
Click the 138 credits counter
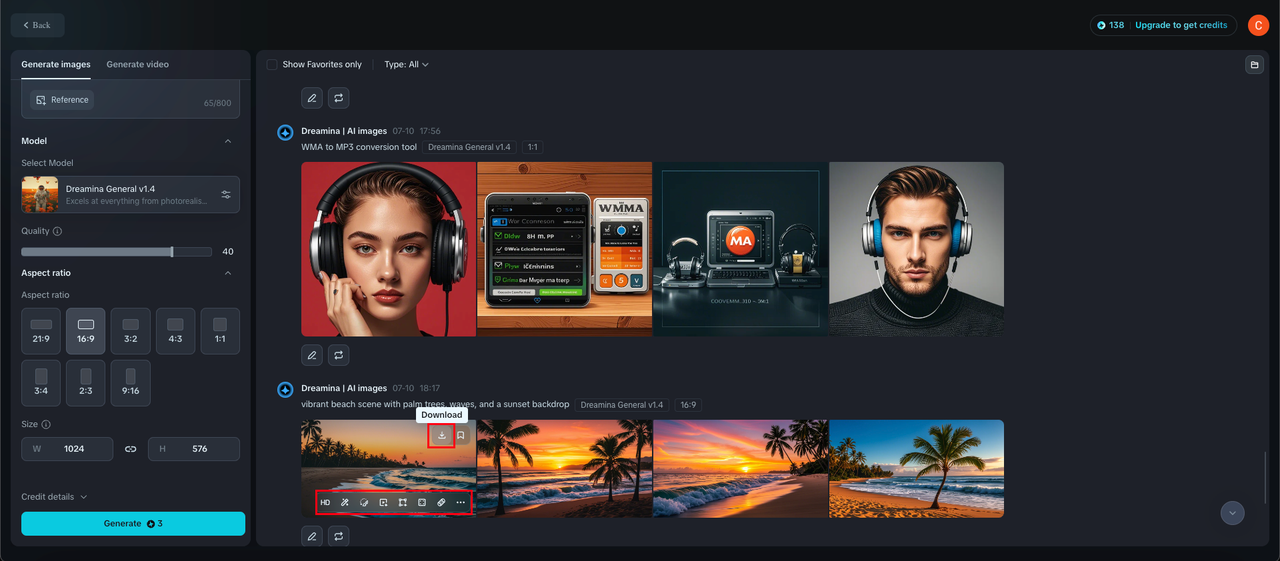coord(1110,25)
